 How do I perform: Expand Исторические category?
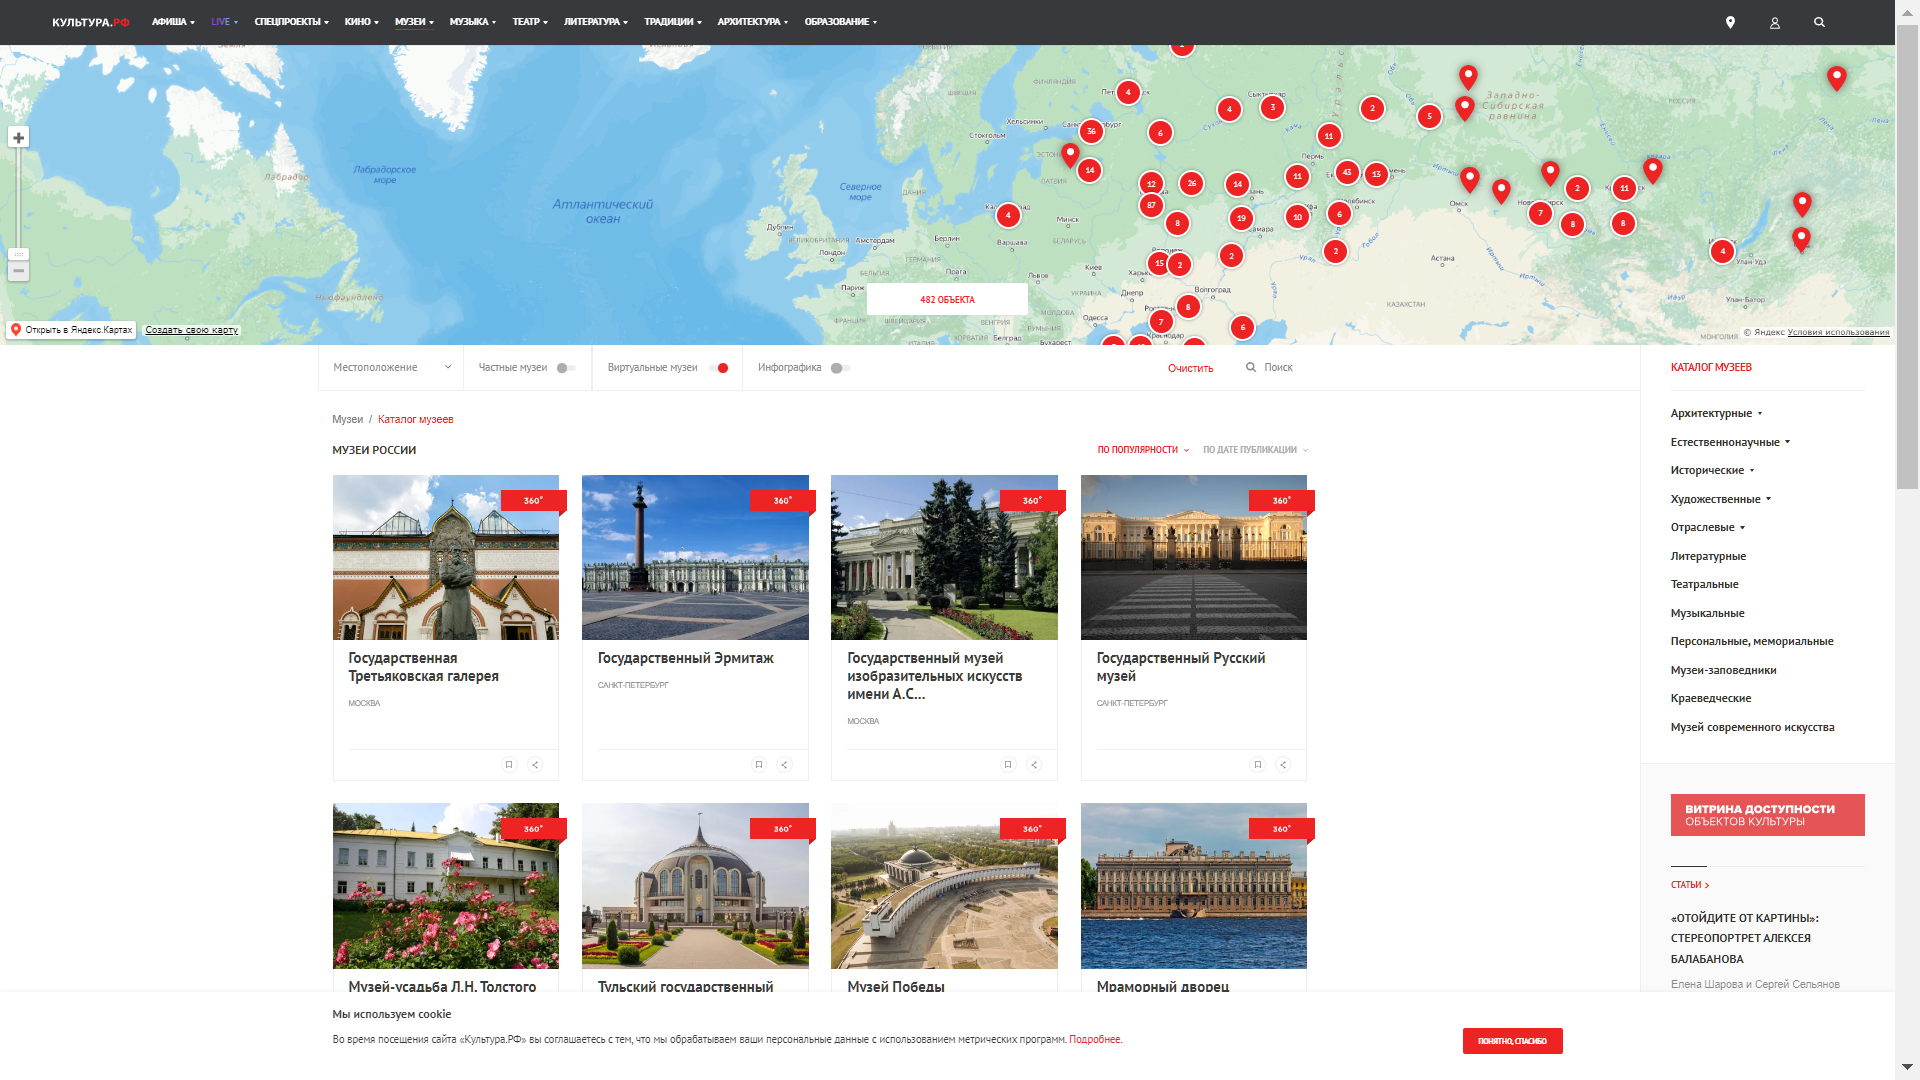click(x=1712, y=470)
